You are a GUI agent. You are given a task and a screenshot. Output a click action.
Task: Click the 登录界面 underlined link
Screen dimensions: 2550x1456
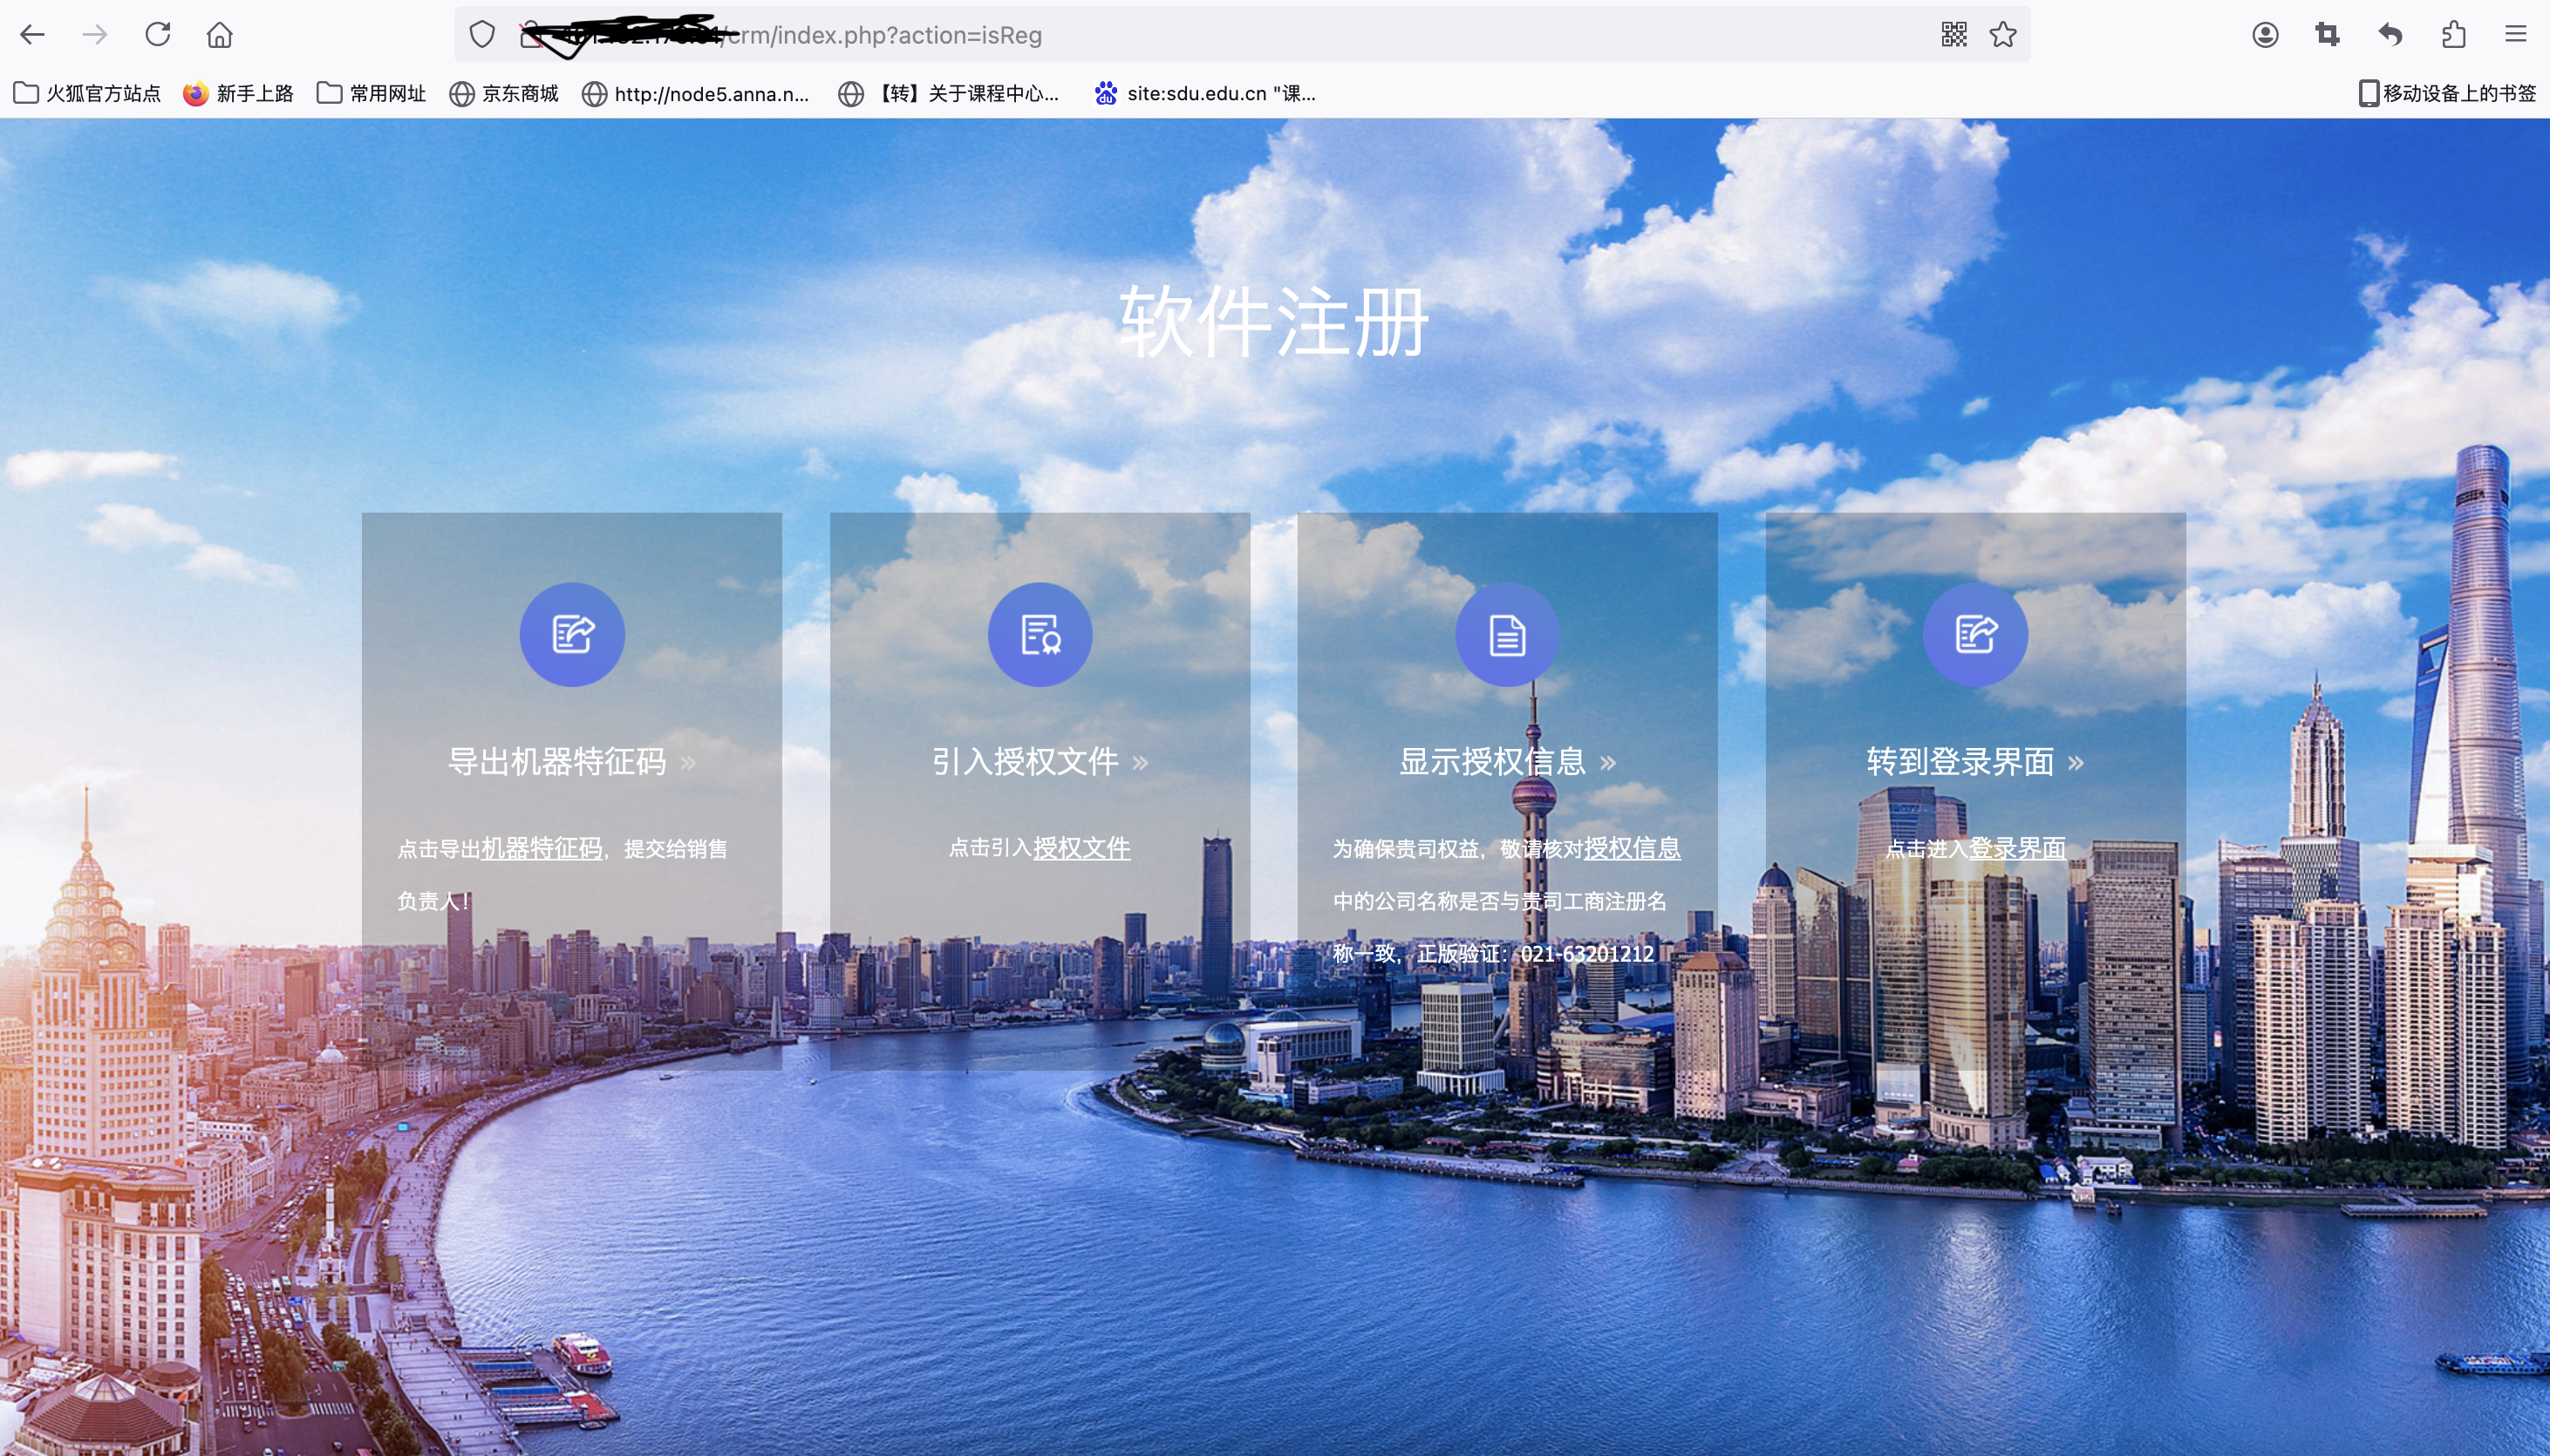click(x=2016, y=848)
